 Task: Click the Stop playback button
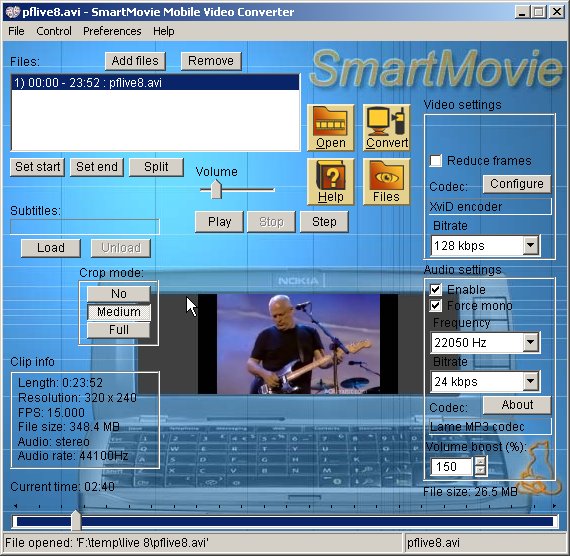click(271, 222)
